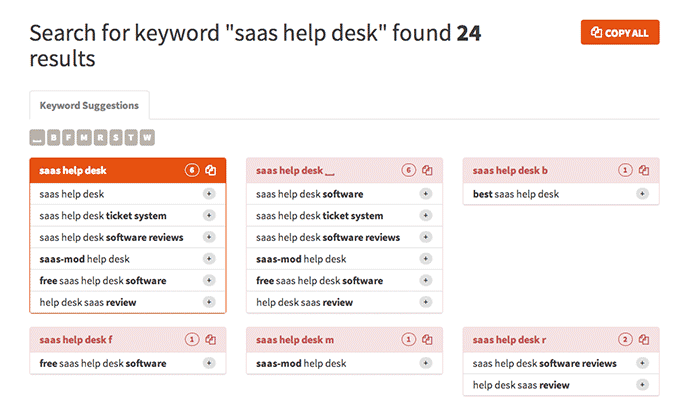
Task: Copy the 'saas help desk _' group
Action: [x=427, y=170]
